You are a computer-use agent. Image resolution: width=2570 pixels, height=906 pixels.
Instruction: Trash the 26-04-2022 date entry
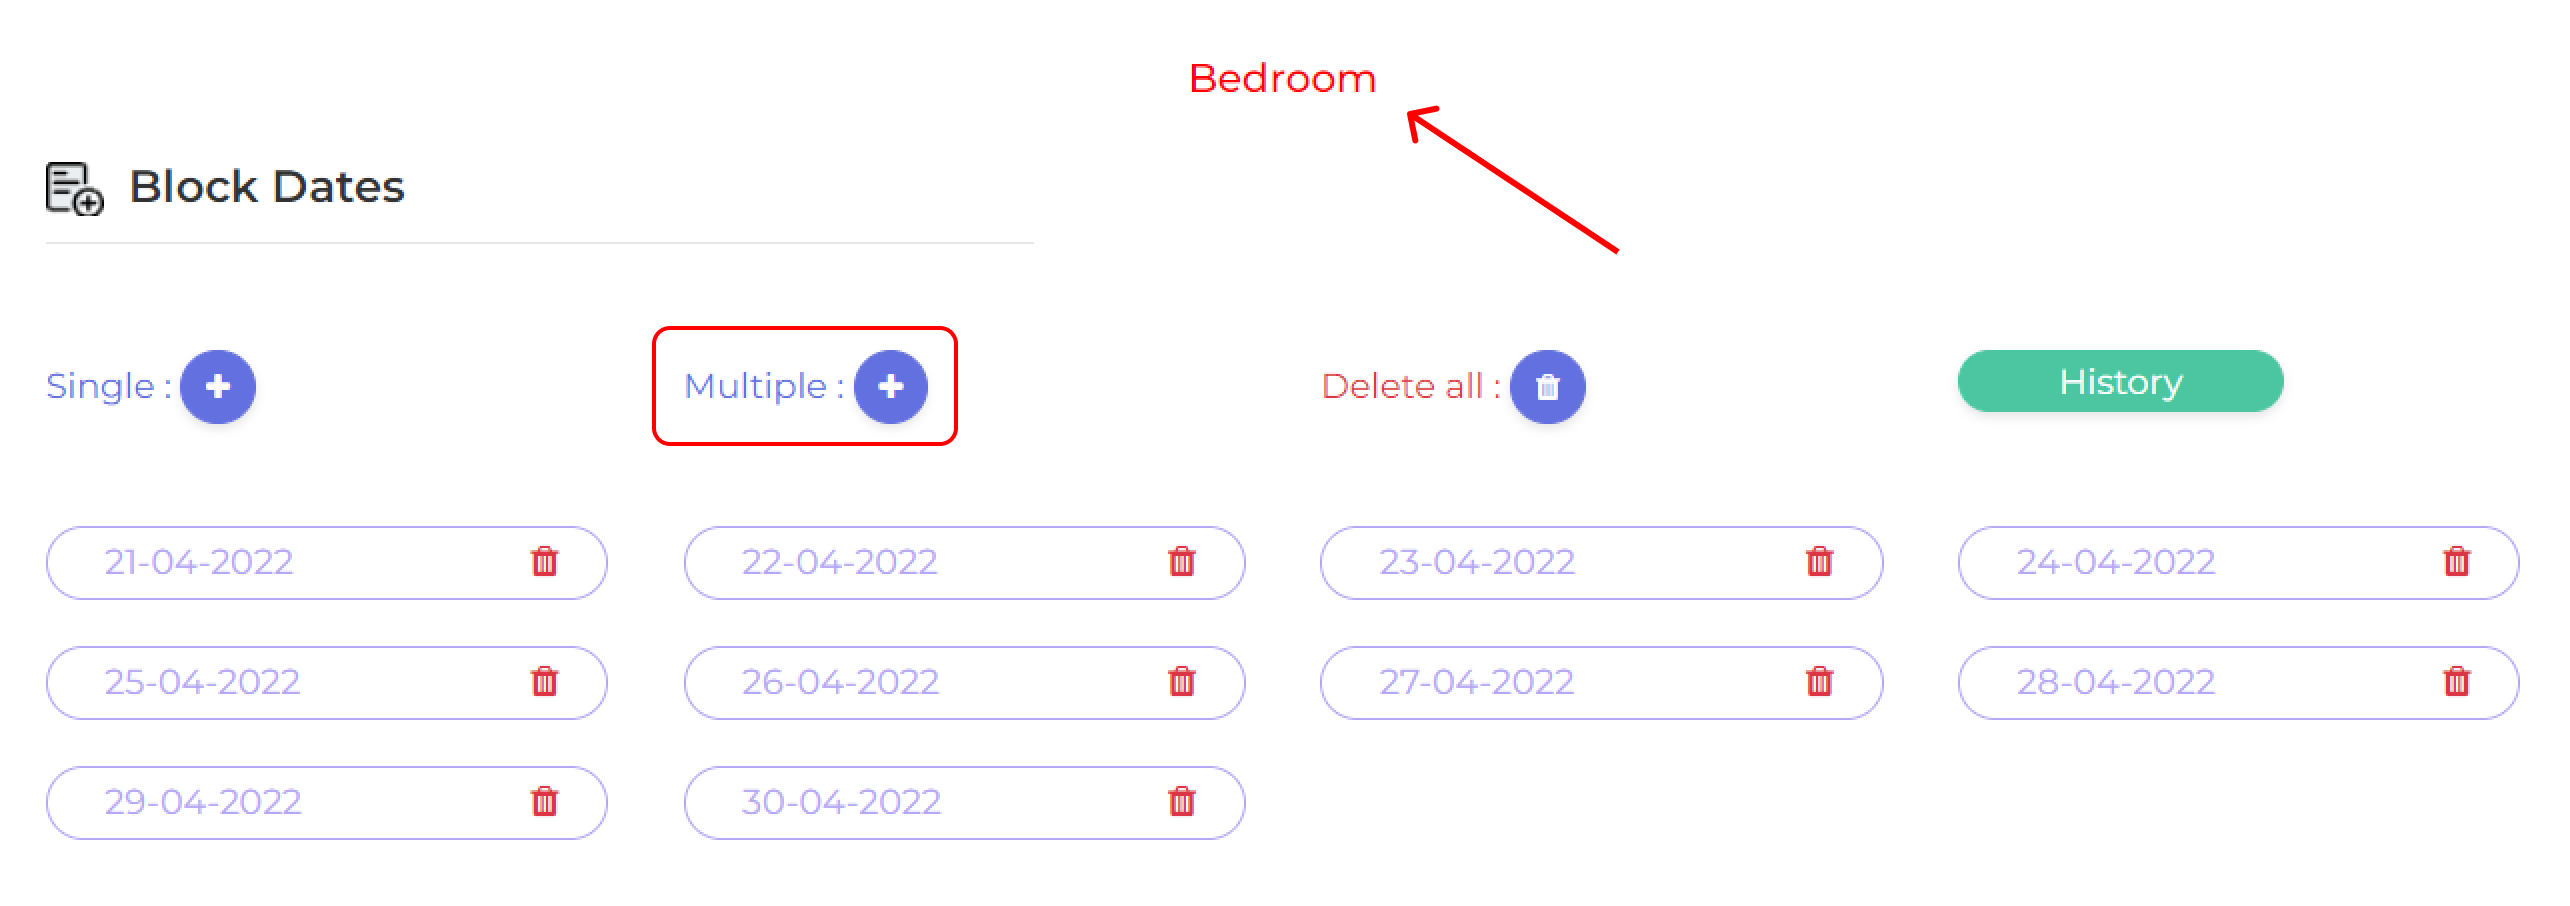(x=1181, y=682)
